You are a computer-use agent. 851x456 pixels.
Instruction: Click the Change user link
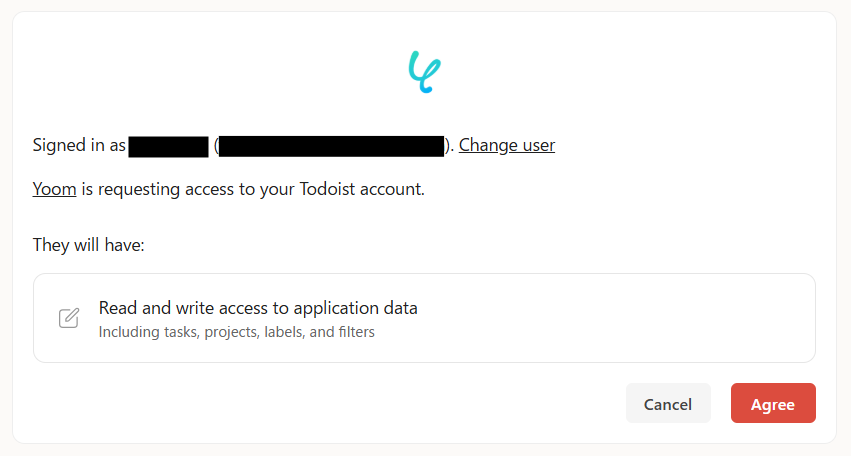(x=507, y=145)
